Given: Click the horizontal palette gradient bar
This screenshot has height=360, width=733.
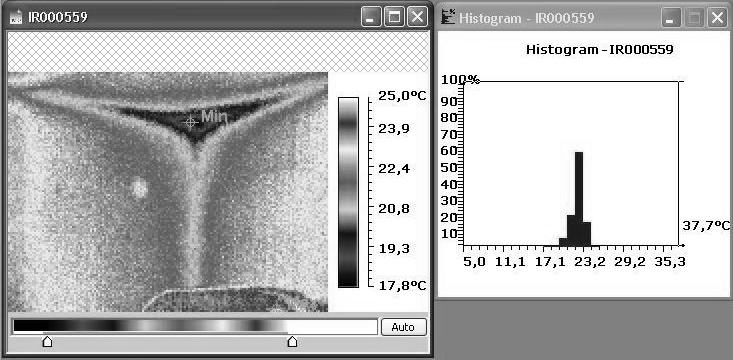Looking at the screenshot, I should point(195,326).
